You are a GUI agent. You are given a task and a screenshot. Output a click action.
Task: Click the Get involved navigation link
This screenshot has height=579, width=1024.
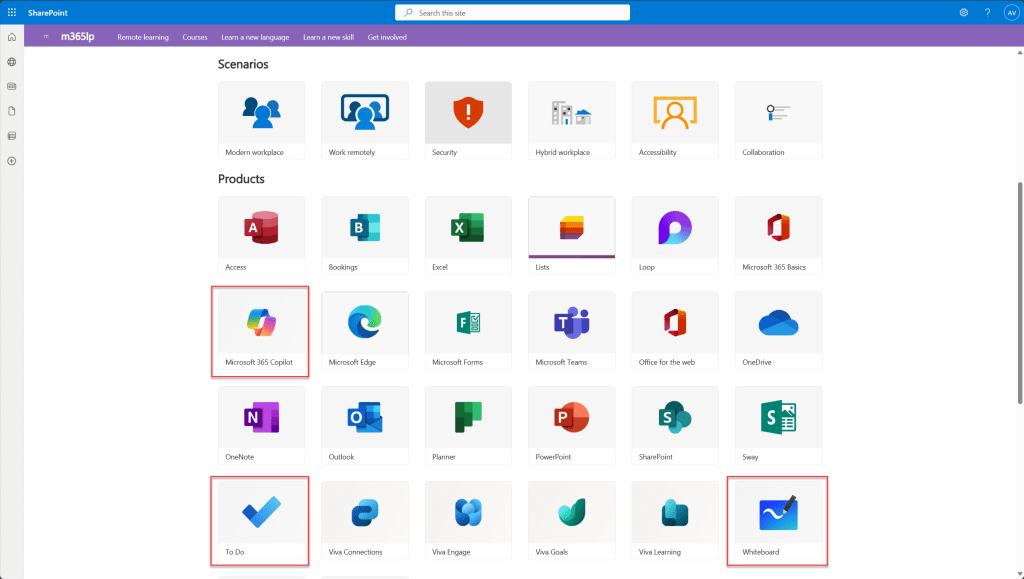point(387,37)
